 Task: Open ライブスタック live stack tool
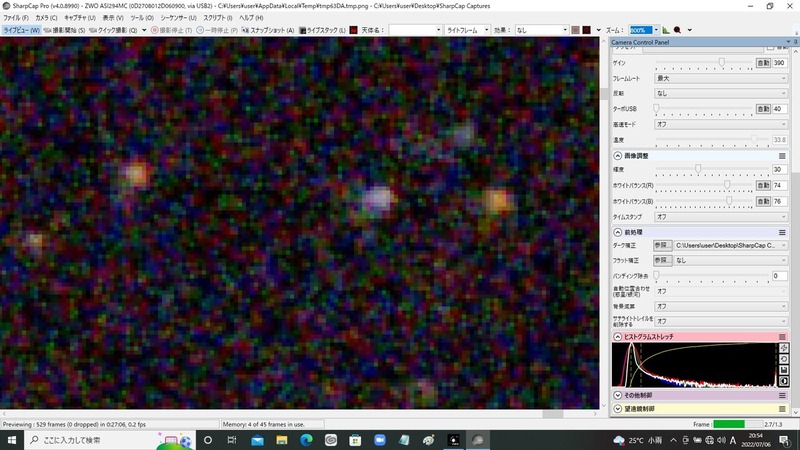coord(322,30)
